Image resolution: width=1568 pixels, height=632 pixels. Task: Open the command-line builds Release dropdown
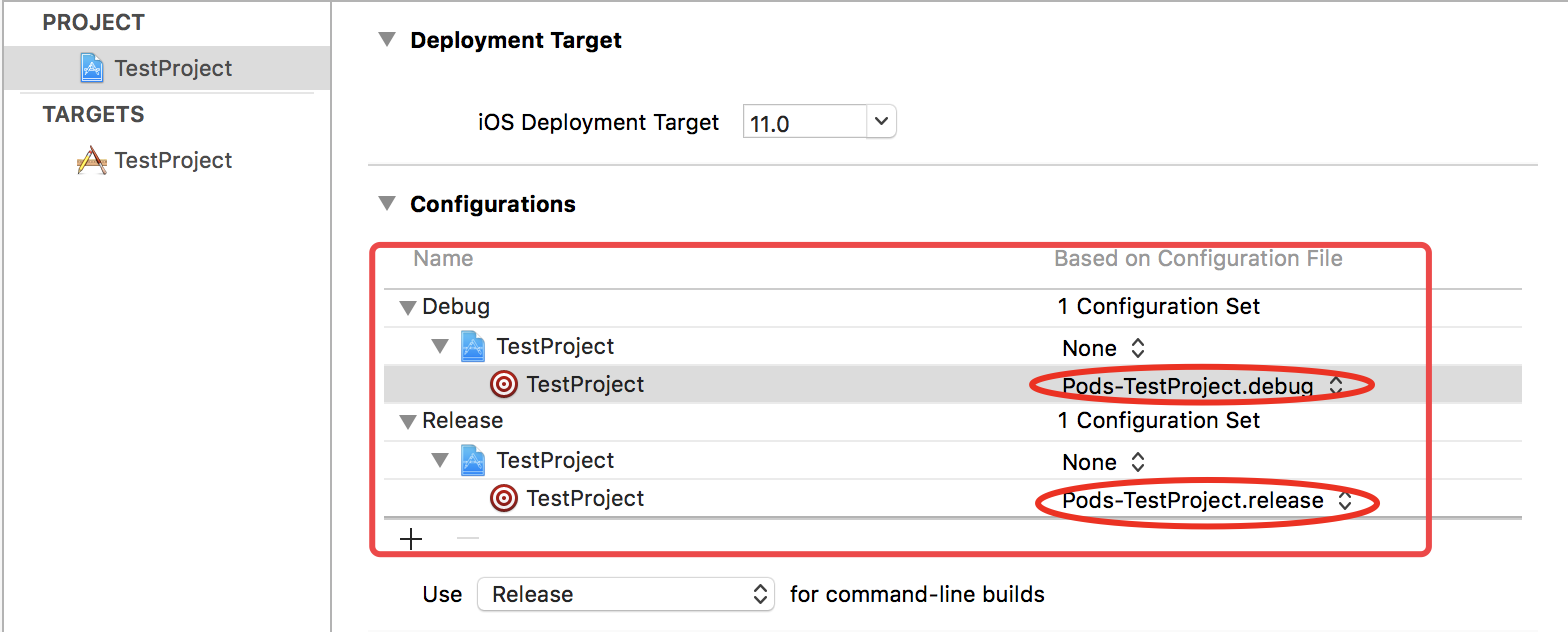point(626,594)
